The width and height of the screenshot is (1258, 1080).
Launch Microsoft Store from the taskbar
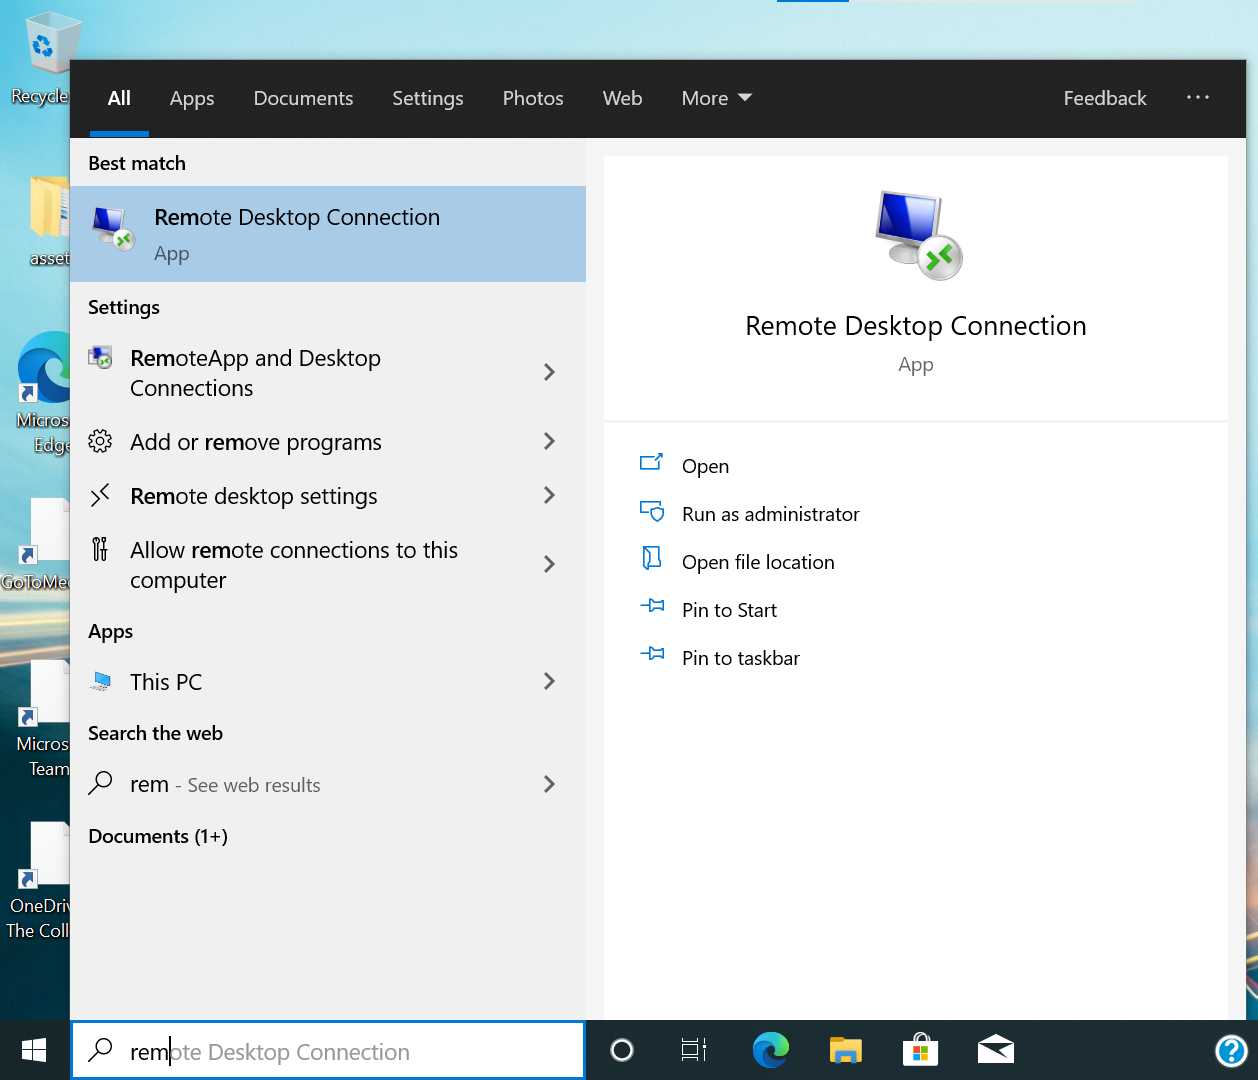point(920,1050)
